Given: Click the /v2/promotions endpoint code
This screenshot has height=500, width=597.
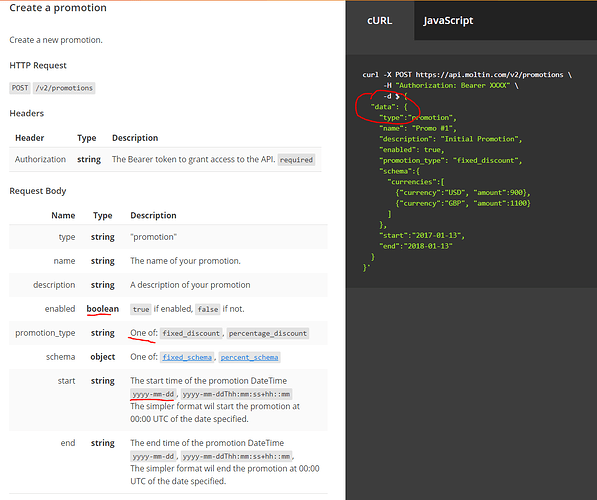Looking at the screenshot, I should [x=64, y=88].
